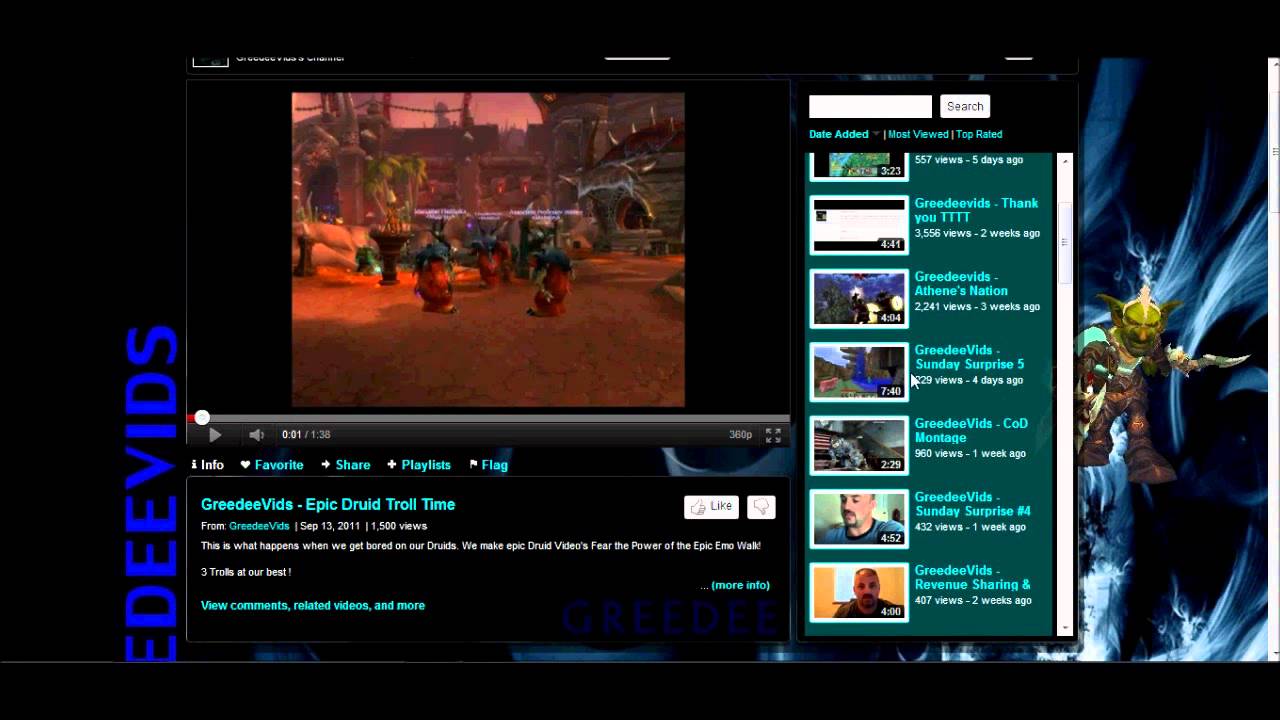Click the video list scrollbar up arrow
The height and width of the screenshot is (720, 1280).
pos(1064,160)
